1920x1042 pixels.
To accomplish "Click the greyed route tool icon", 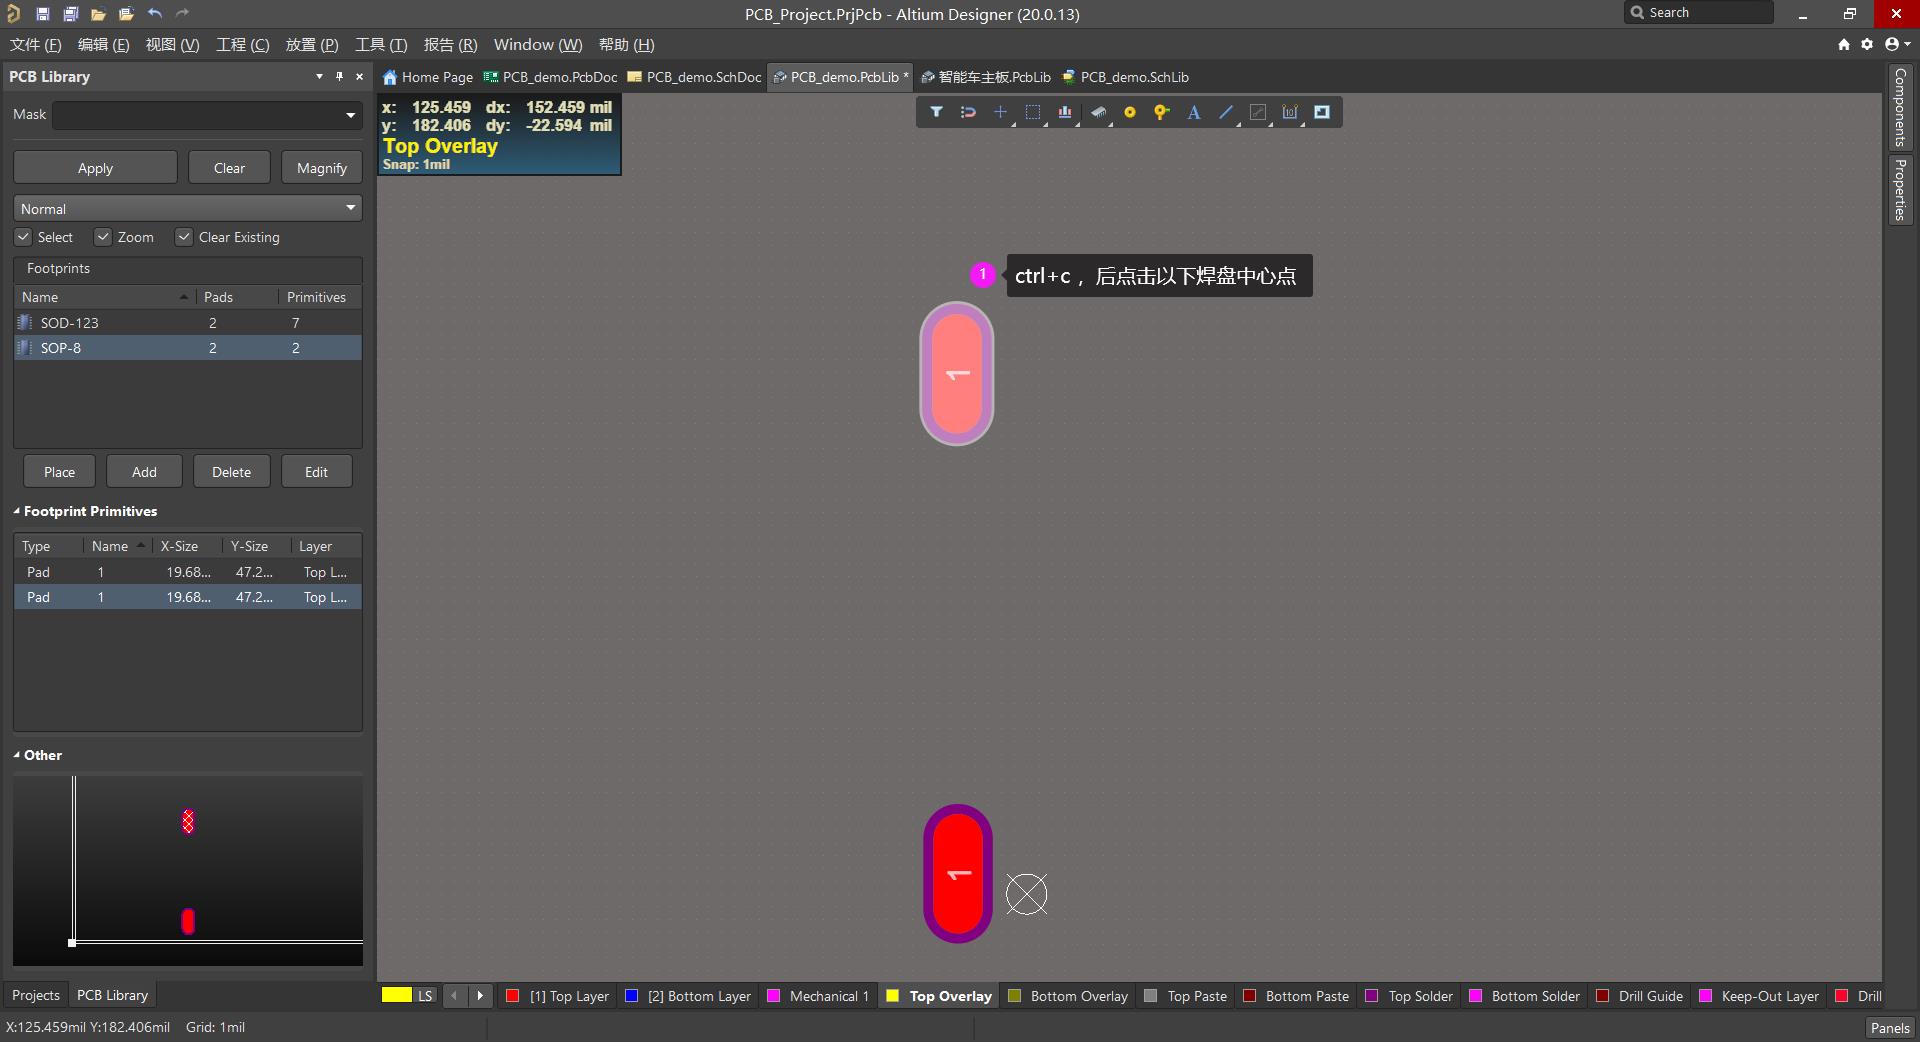I will coord(1258,113).
